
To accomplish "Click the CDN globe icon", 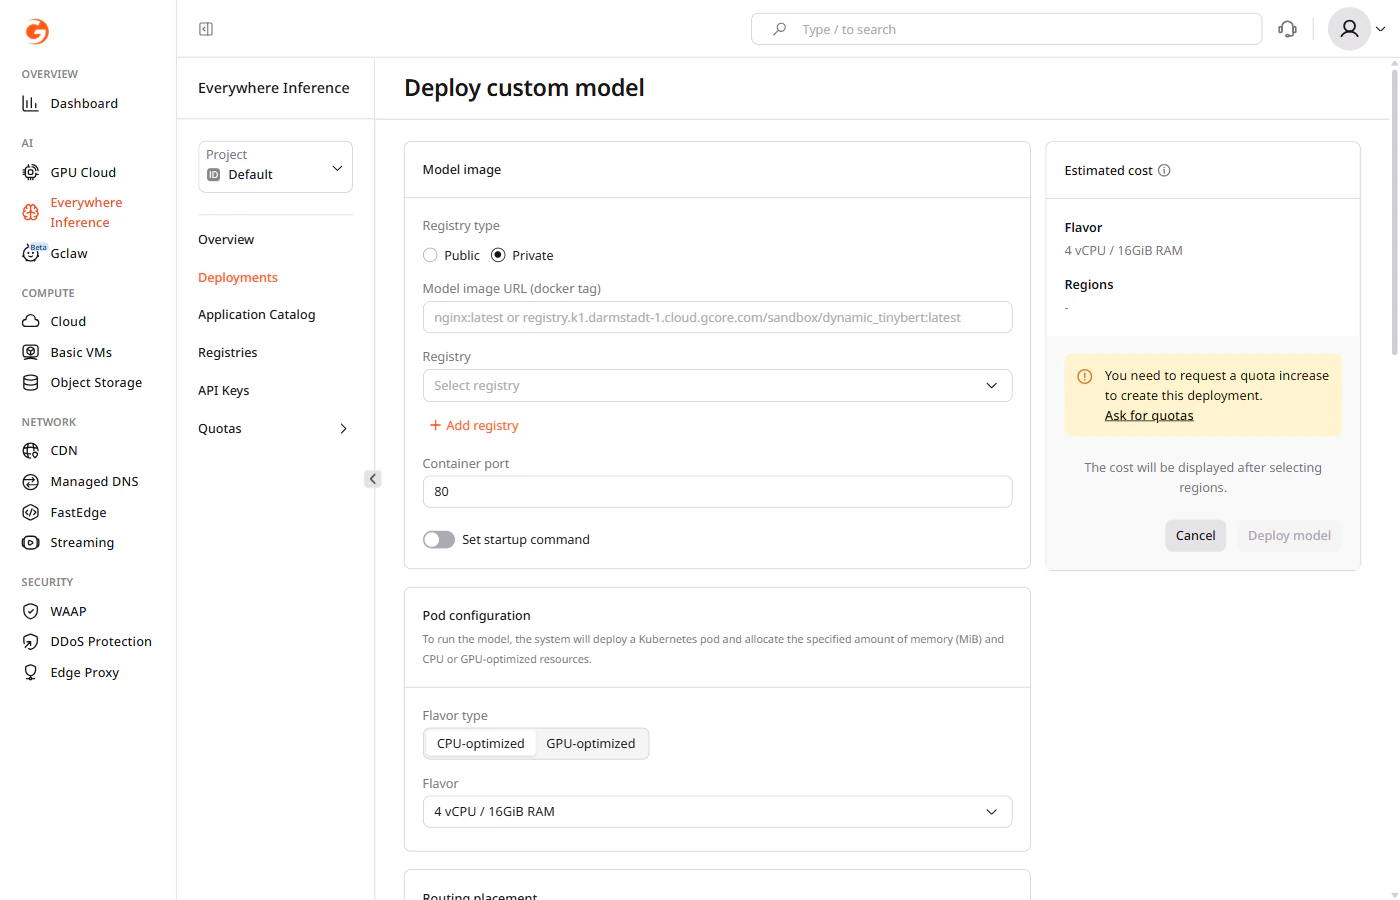I will tap(31, 450).
